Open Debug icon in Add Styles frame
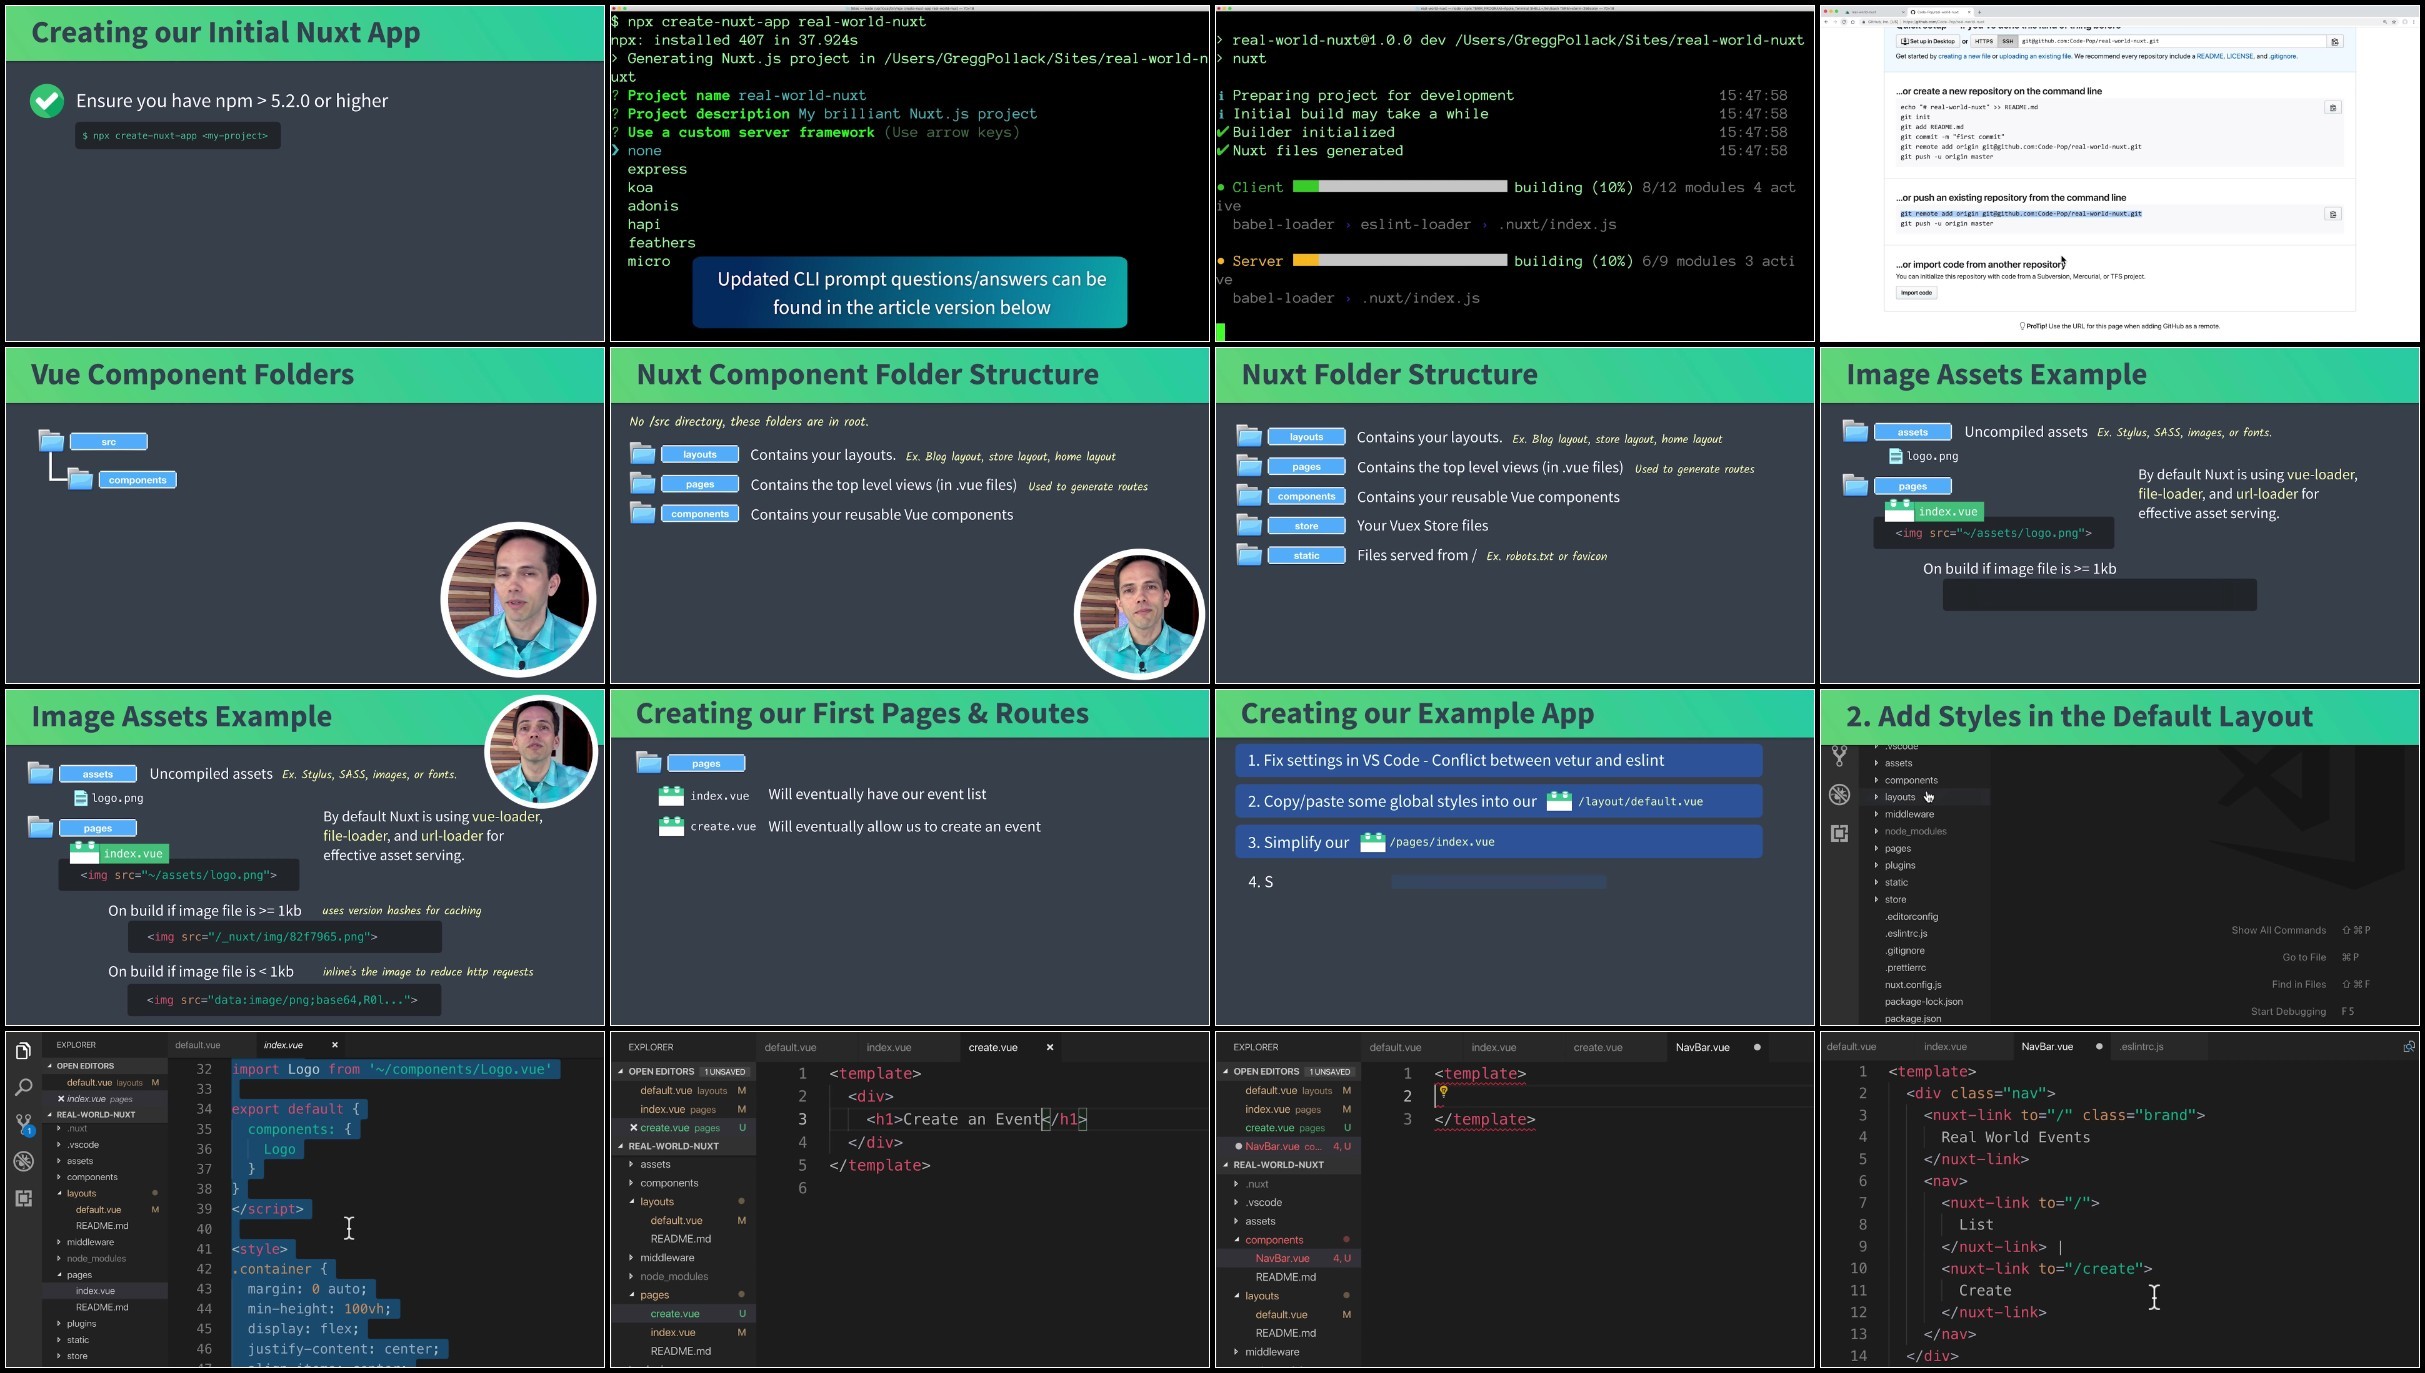Image resolution: width=2425 pixels, height=1373 pixels. coord(1839,795)
